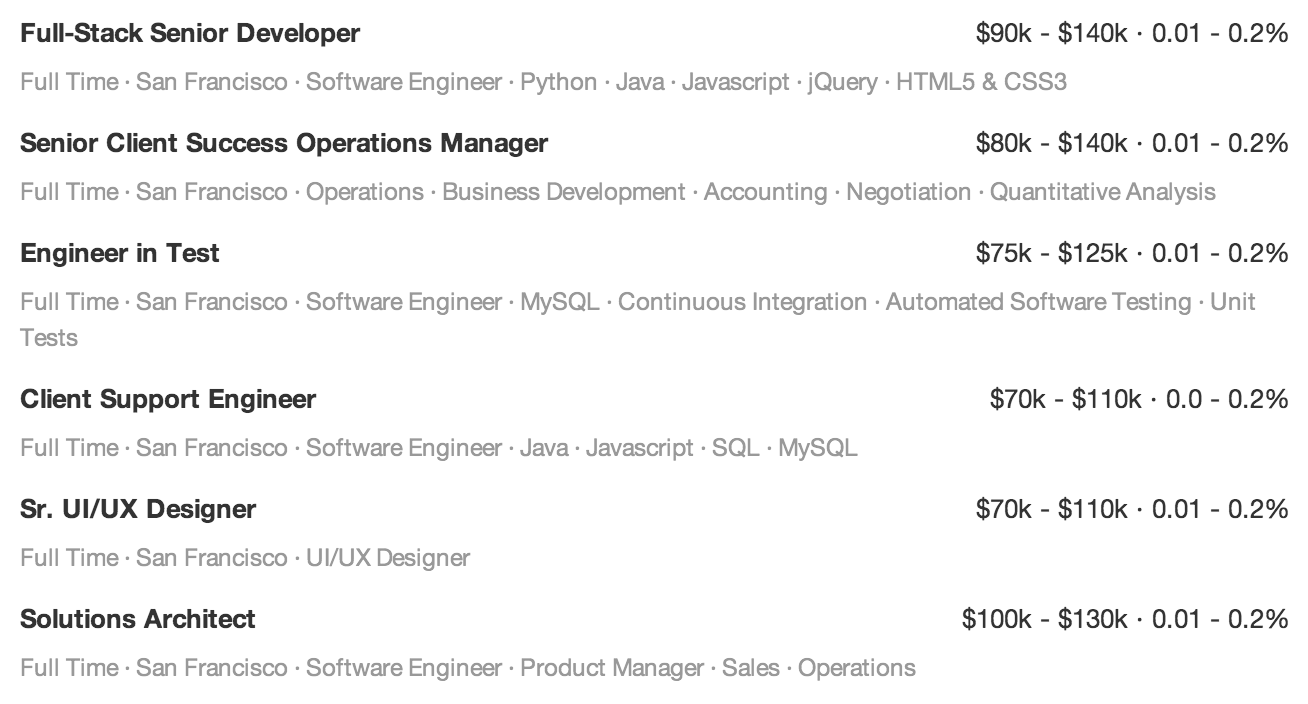
Task: Open the Senior Client Success Operations Manager listing
Action: (x=284, y=143)
